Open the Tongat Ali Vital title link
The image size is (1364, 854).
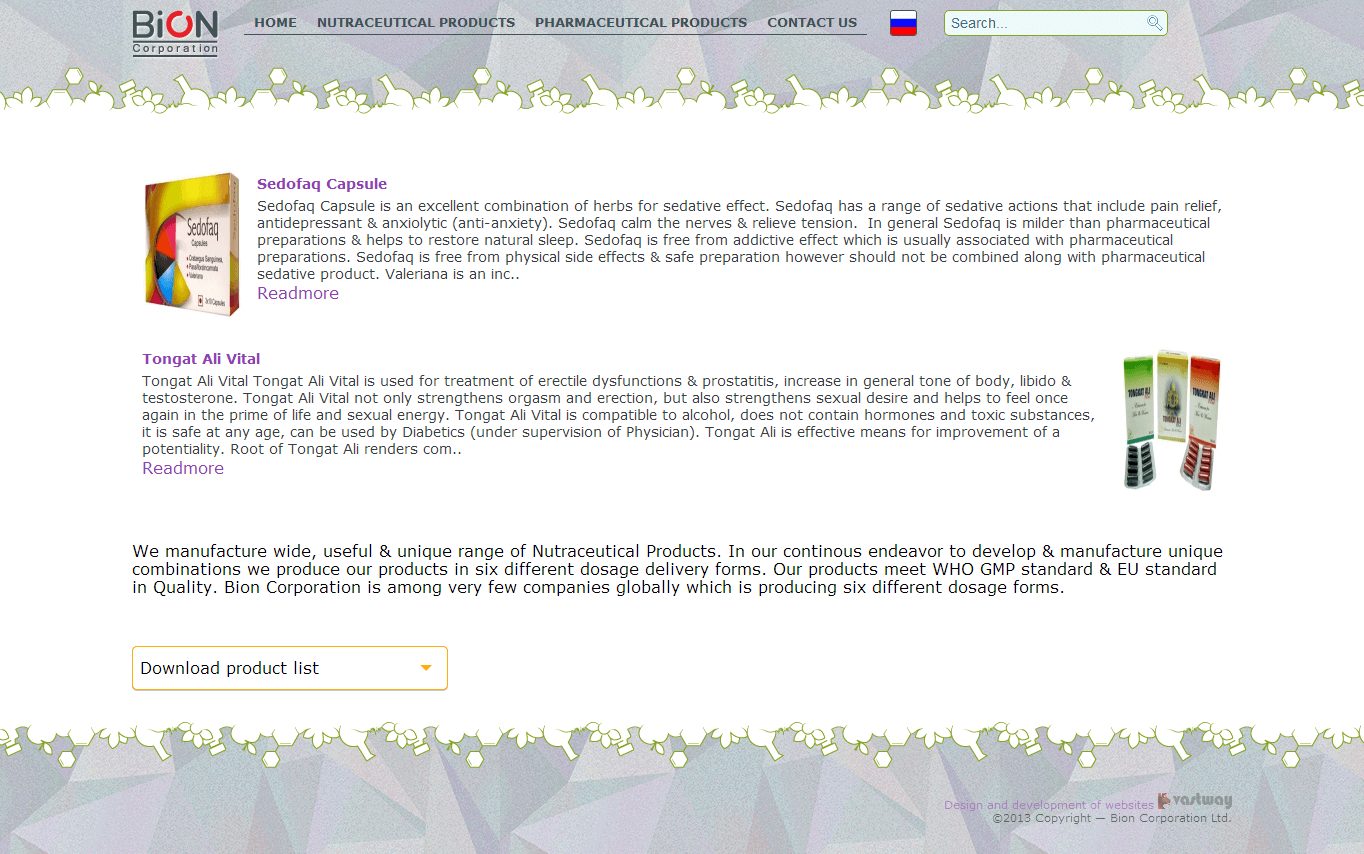(x=201, y=359)
